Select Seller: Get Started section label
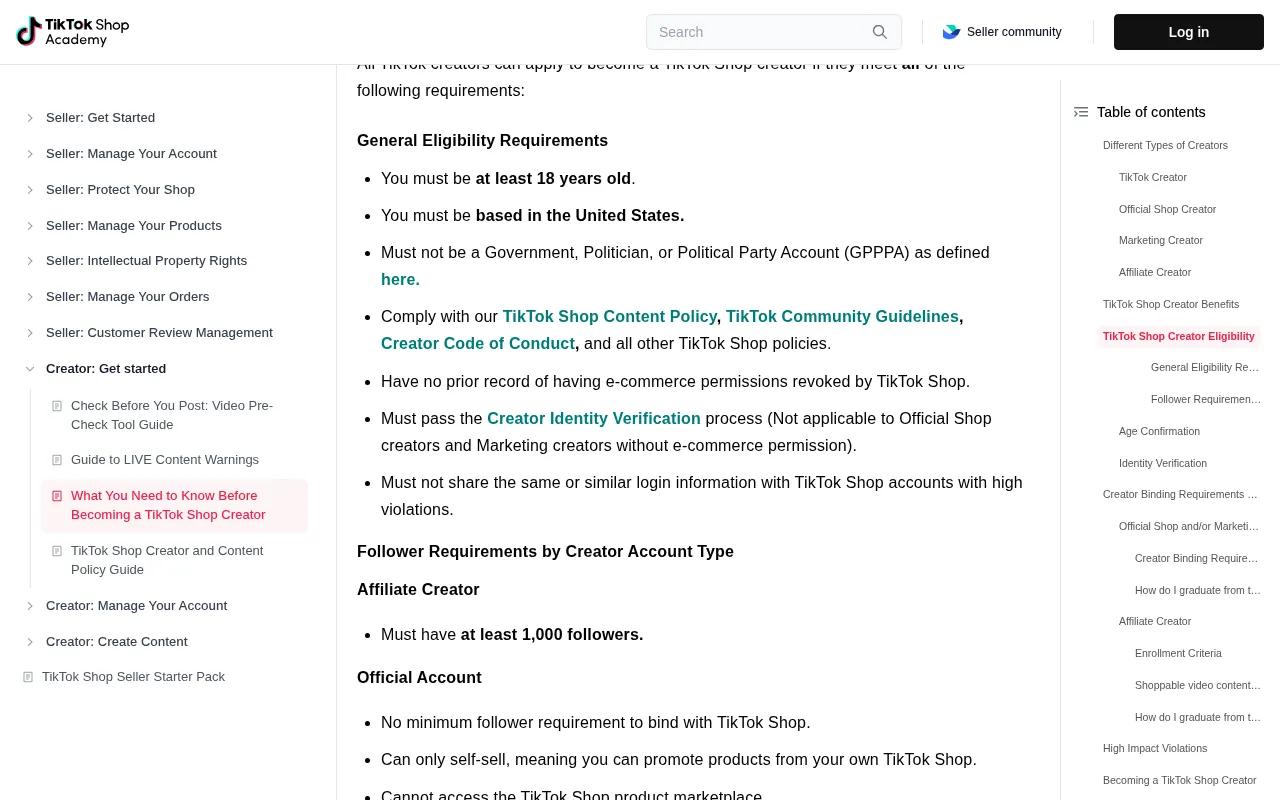This screenshot has width=1280, height=800. coord(100,118)
